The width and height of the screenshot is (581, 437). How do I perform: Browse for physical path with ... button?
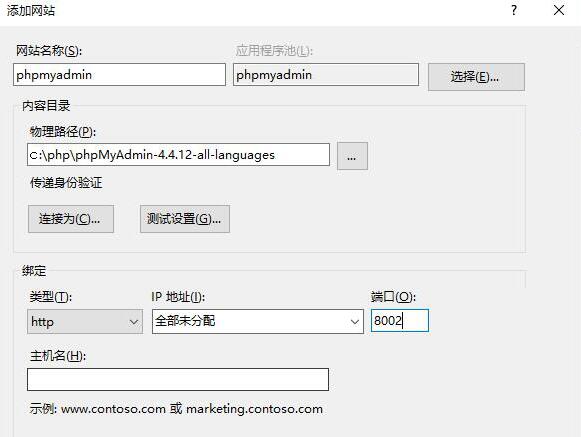pos(352,156)
